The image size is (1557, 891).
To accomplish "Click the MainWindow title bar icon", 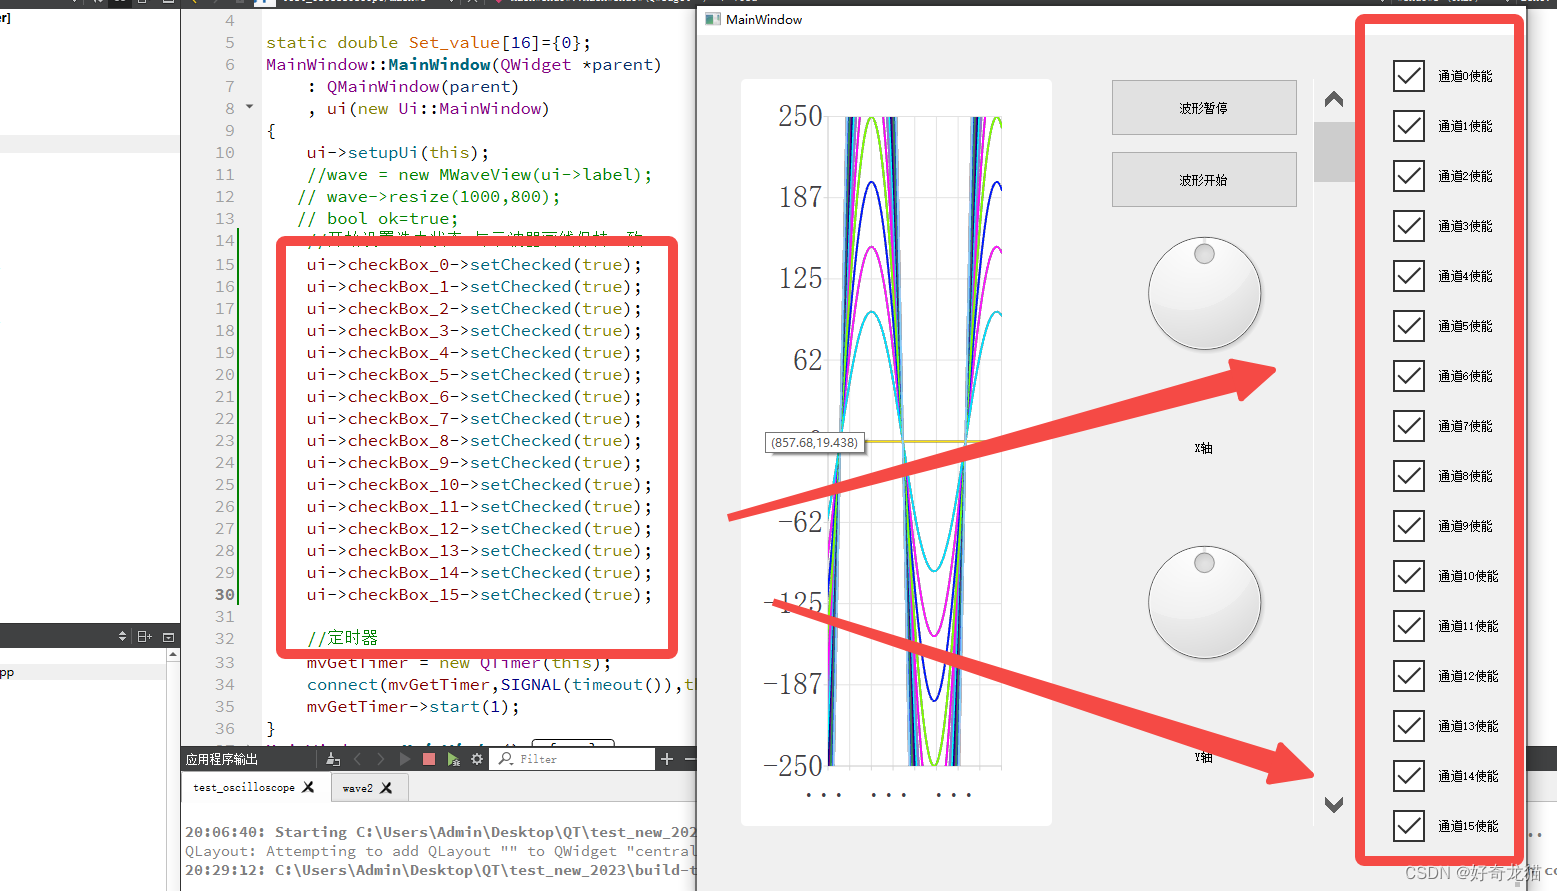I will (x=712, y=19).
